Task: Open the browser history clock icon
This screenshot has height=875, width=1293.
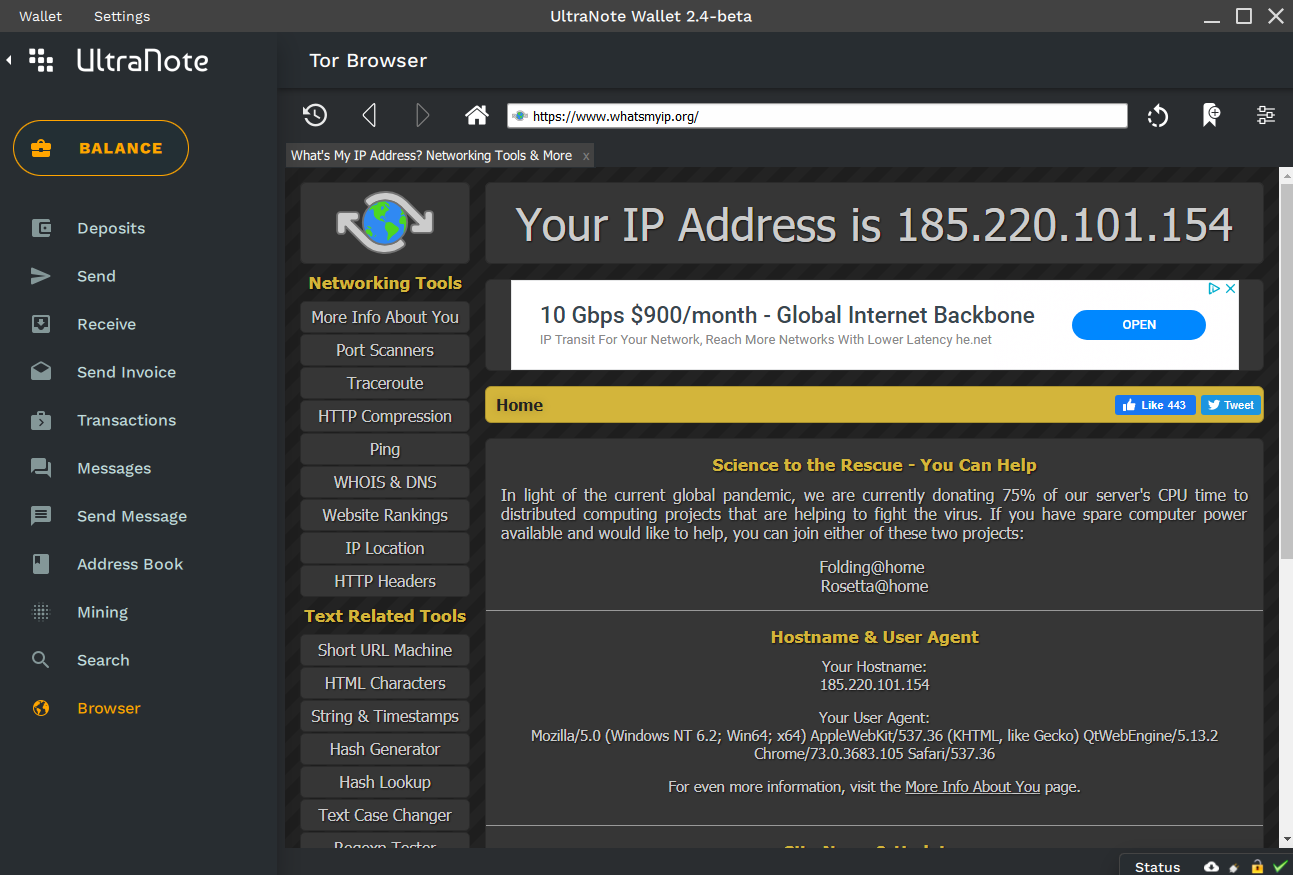Action: (315, 115)
